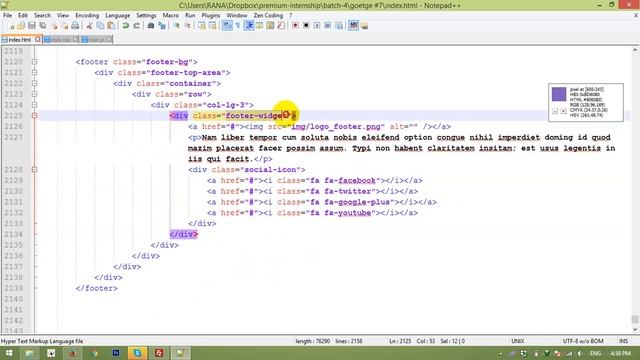This screenshot has width=640, height=360.
Task: Play back the recorded macro icon
Action: (x=317, y=26)
